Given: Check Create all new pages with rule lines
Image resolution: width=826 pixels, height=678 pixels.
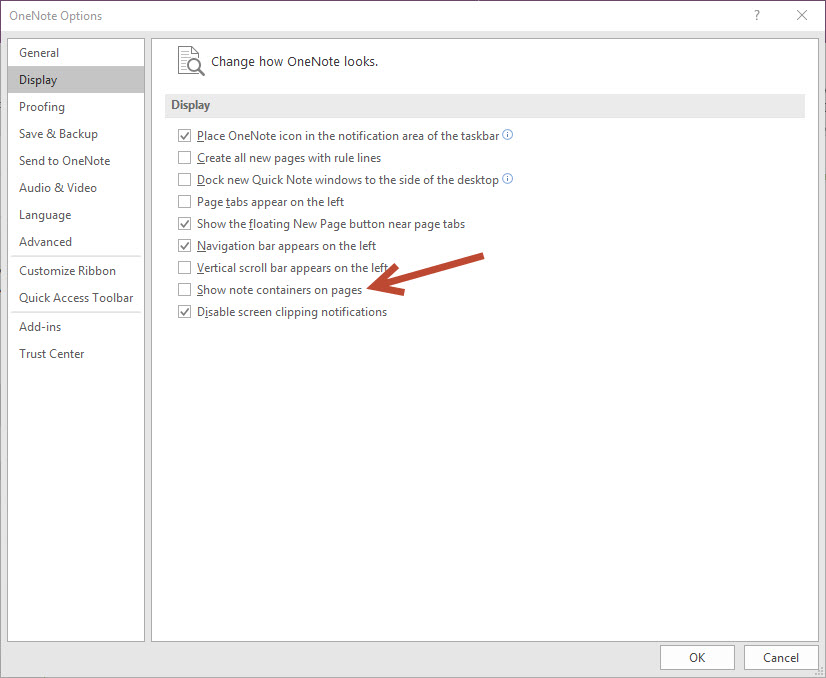Looking at the screenshot, I should click(184, 158).
